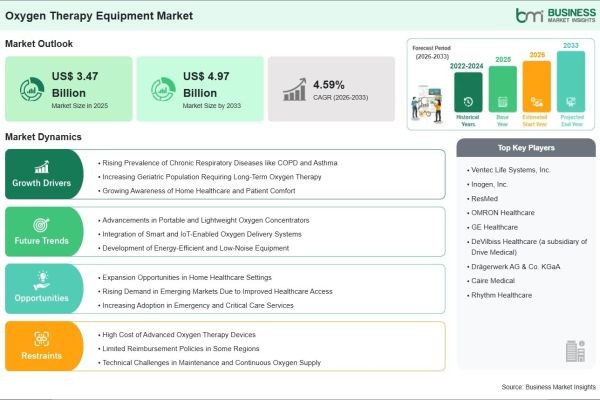600x400 pixels.
Task: Select the dark green 2022-2024 Historical Years bar
Action: [x=468, y=92]
